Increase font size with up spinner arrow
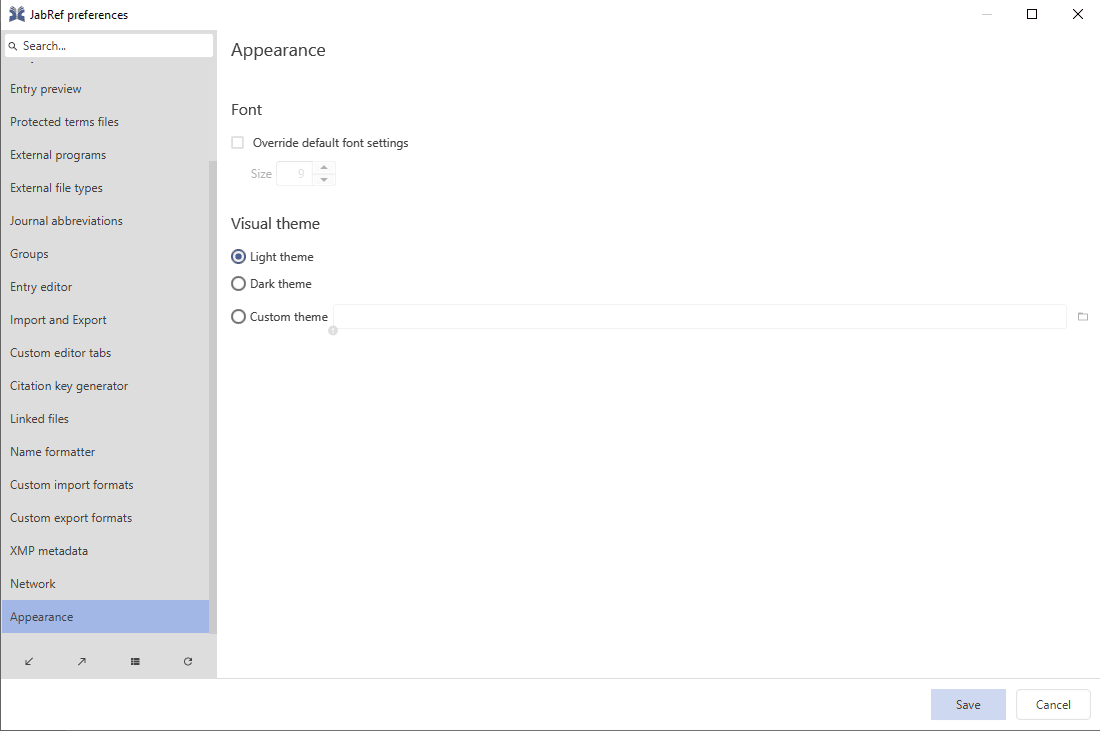 [324, 167]
